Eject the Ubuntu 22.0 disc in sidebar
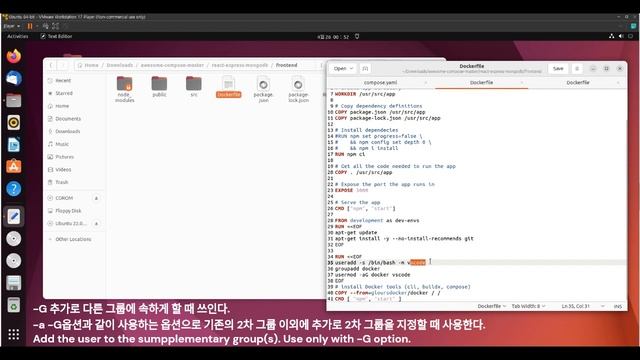Screen dimensions: 640x360 point(96,224)
